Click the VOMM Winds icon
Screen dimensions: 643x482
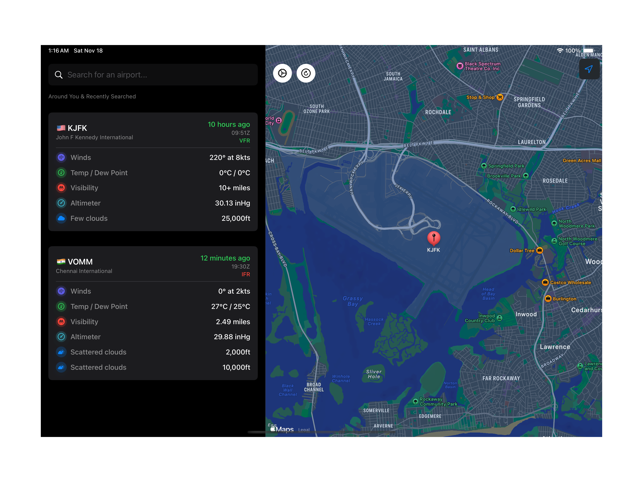(x=61, y=291)
